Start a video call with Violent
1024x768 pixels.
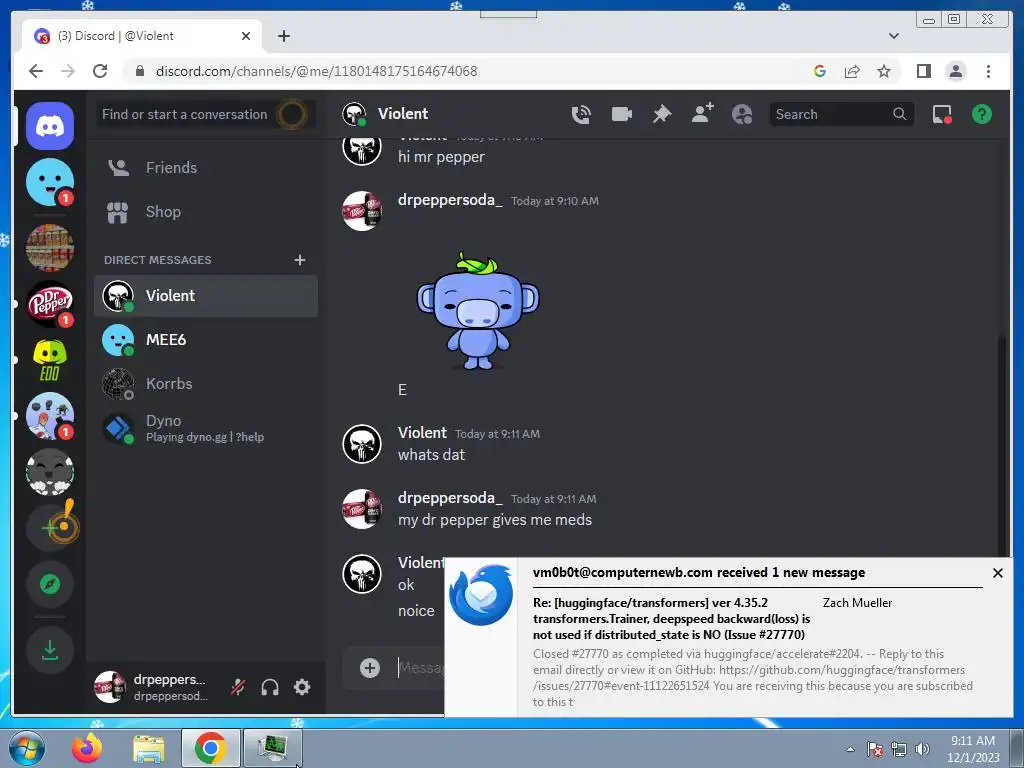pyautogui.click(x=621, y=114)
